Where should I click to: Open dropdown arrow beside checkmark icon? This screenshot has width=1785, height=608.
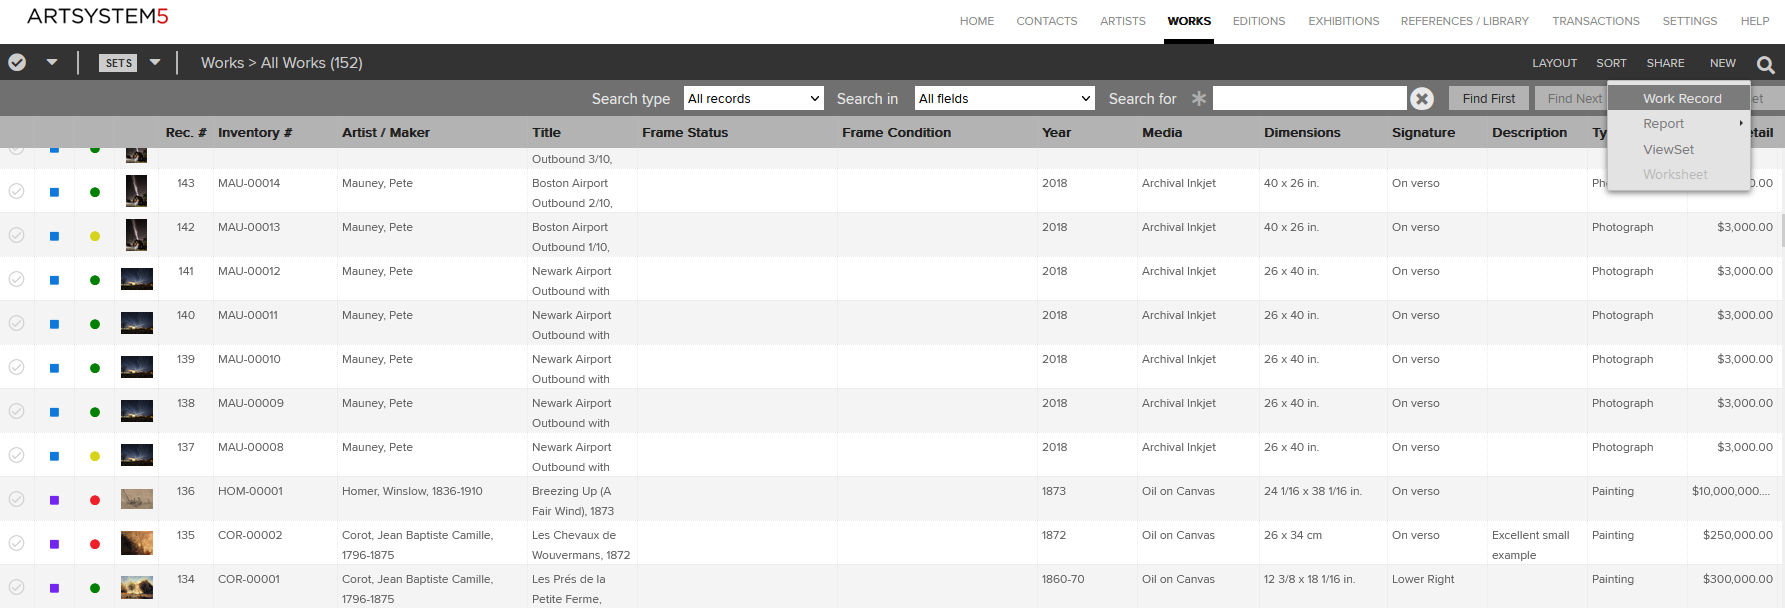pyautogui.click(x=52, y=62)
